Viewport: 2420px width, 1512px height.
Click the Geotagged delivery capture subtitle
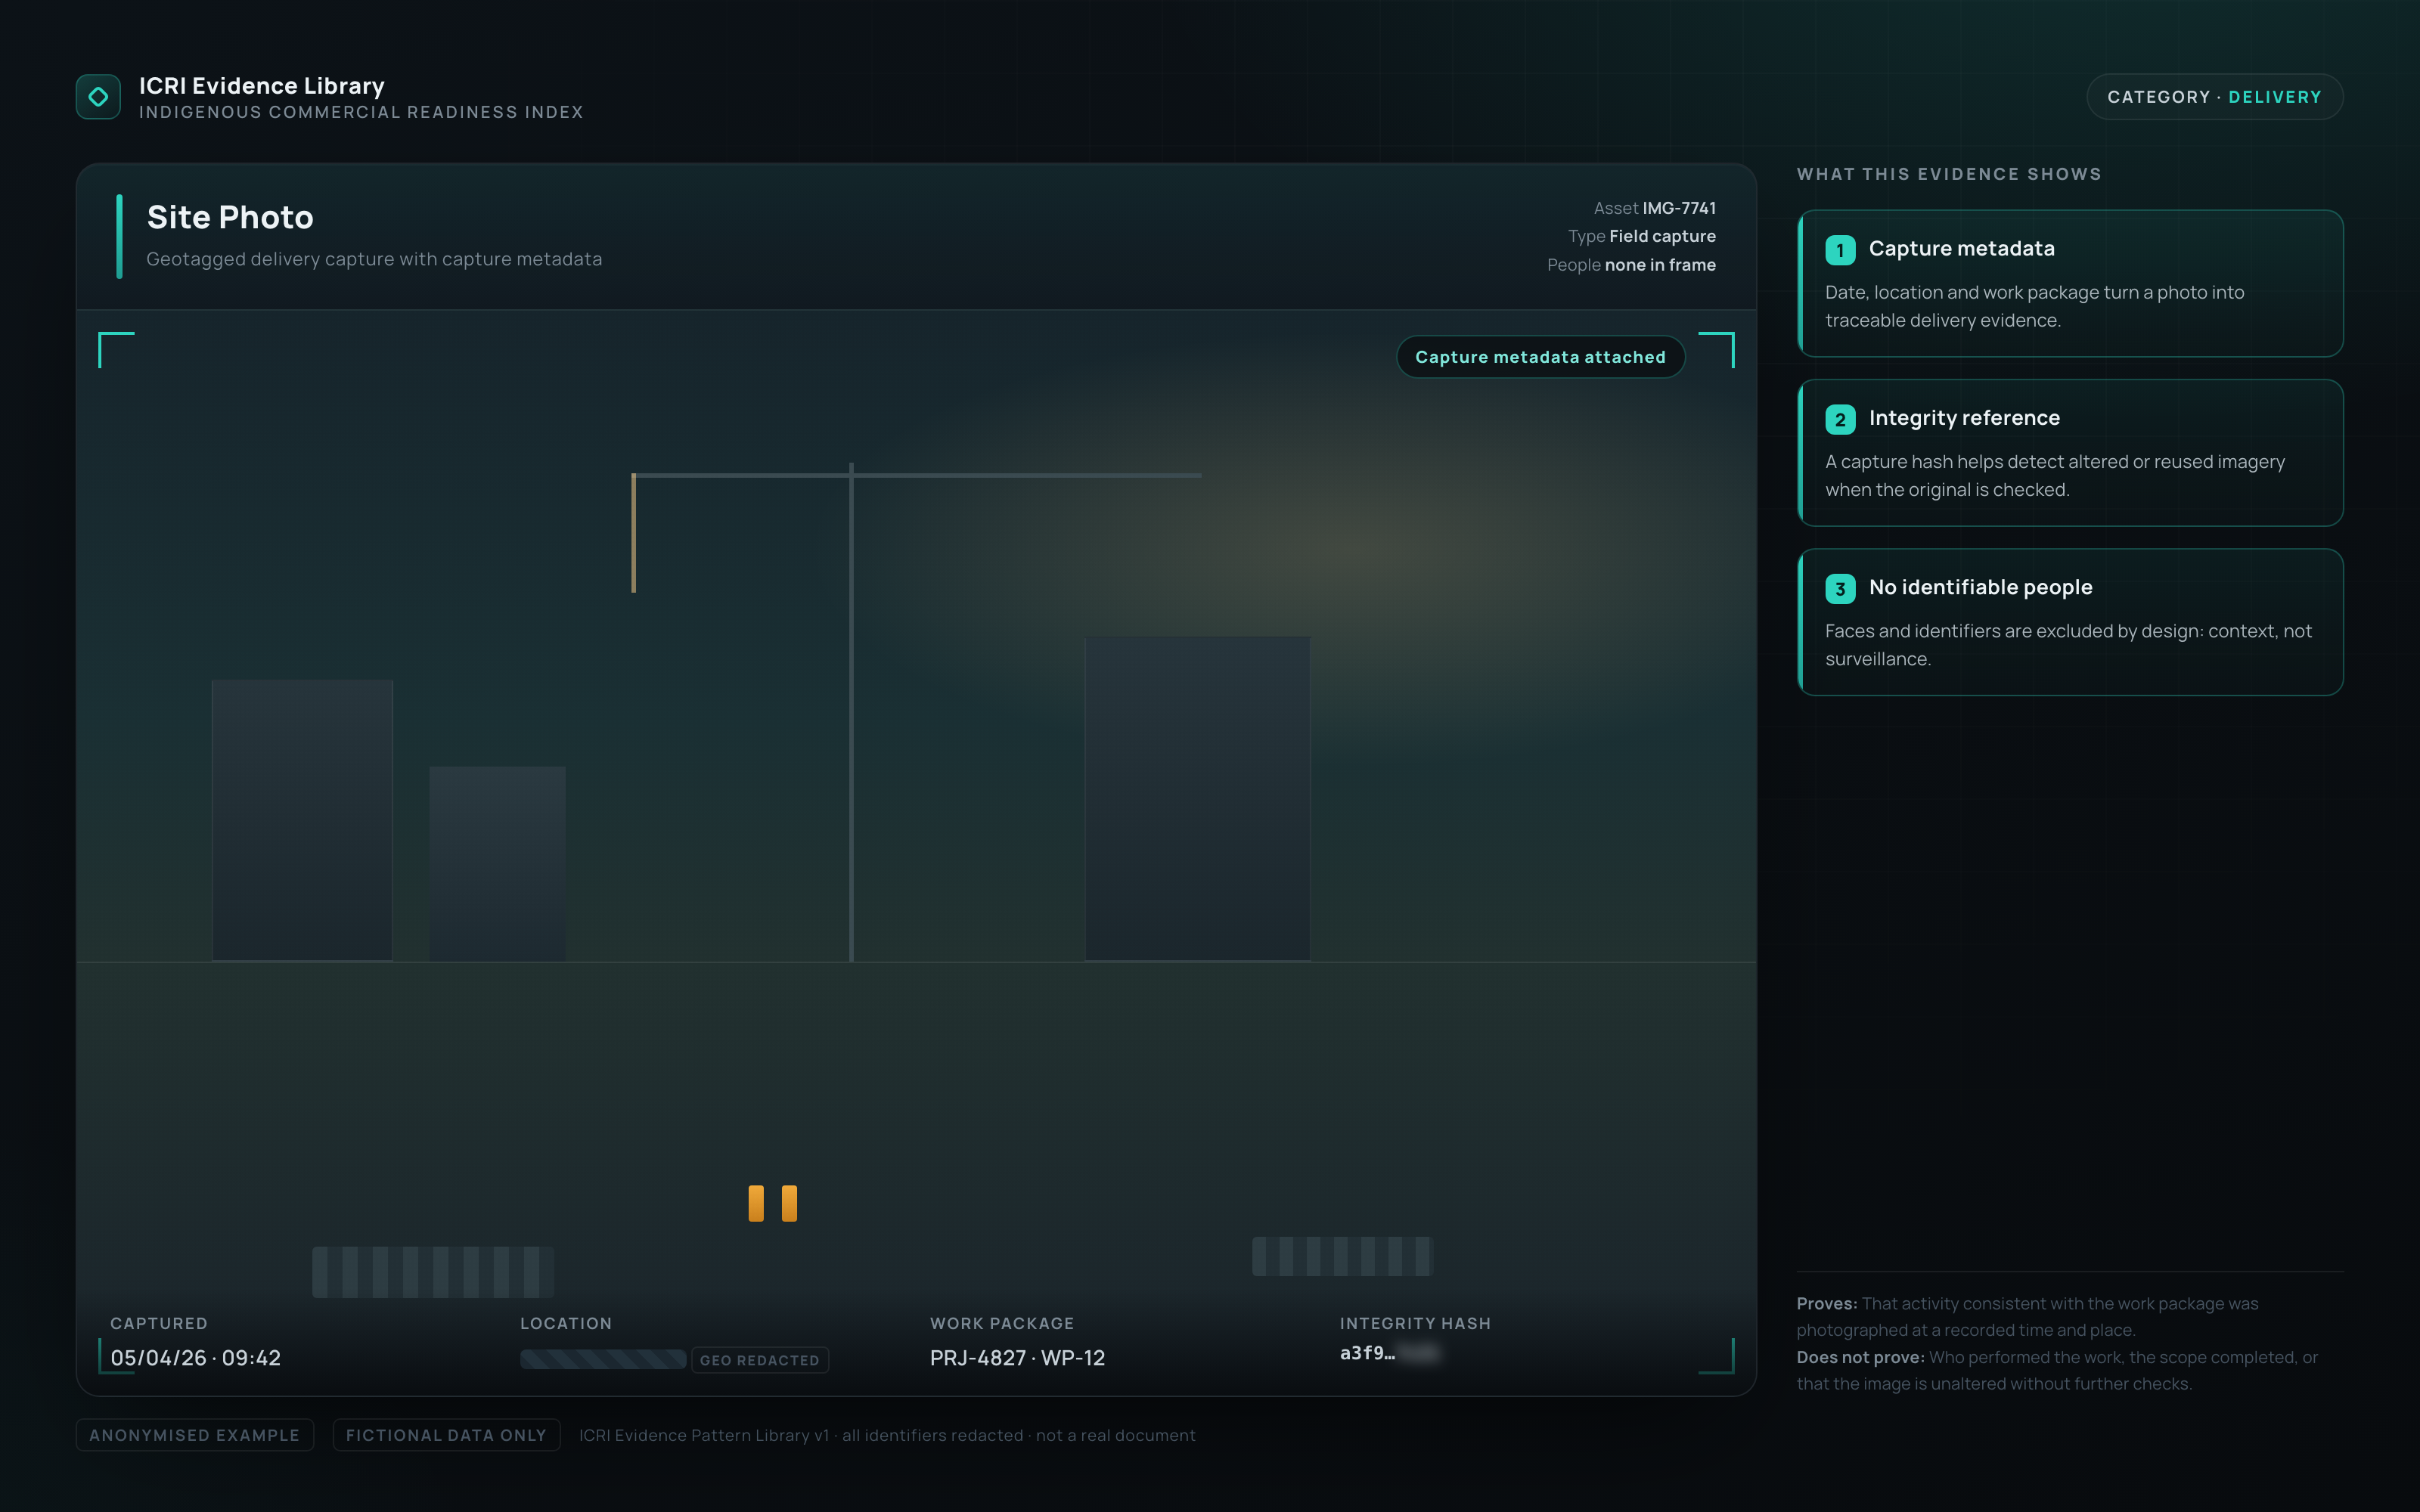point(374,259)
